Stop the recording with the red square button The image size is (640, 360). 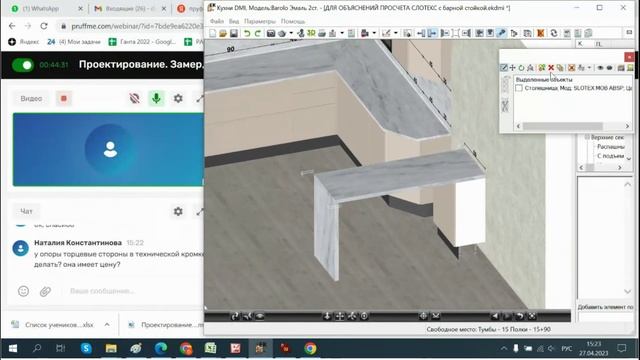tap(64, 98)
